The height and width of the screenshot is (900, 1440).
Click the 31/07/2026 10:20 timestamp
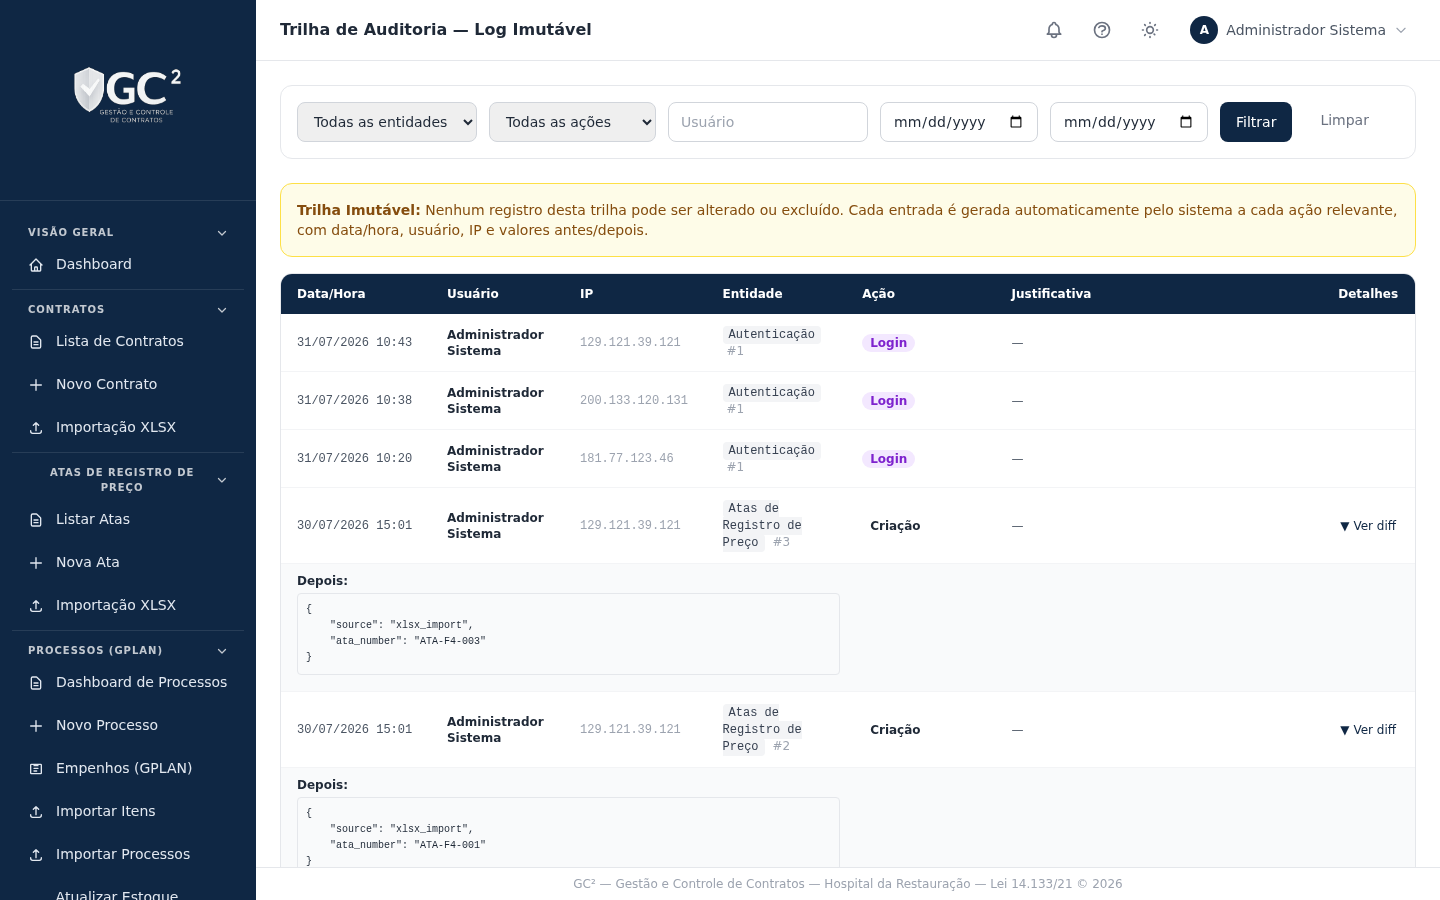pos(354,458)
